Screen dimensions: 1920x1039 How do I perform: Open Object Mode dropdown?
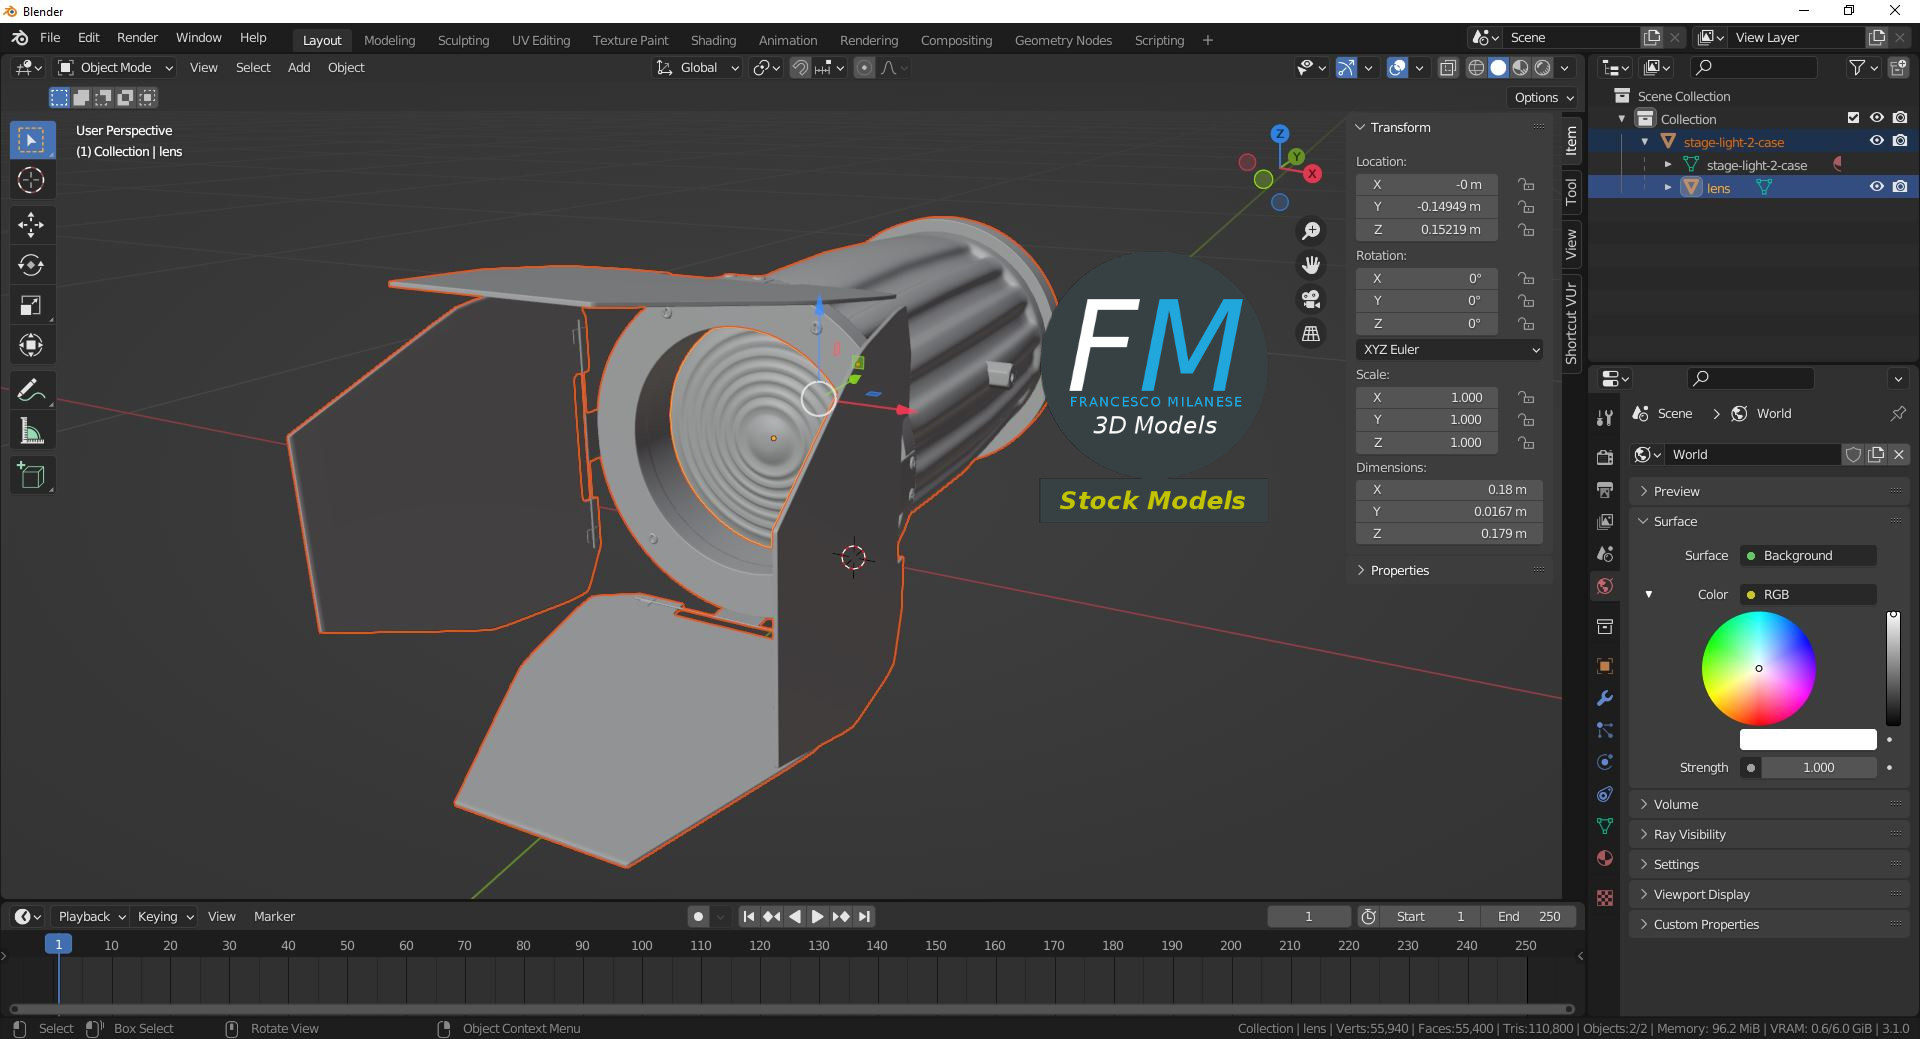click(114, 68)
